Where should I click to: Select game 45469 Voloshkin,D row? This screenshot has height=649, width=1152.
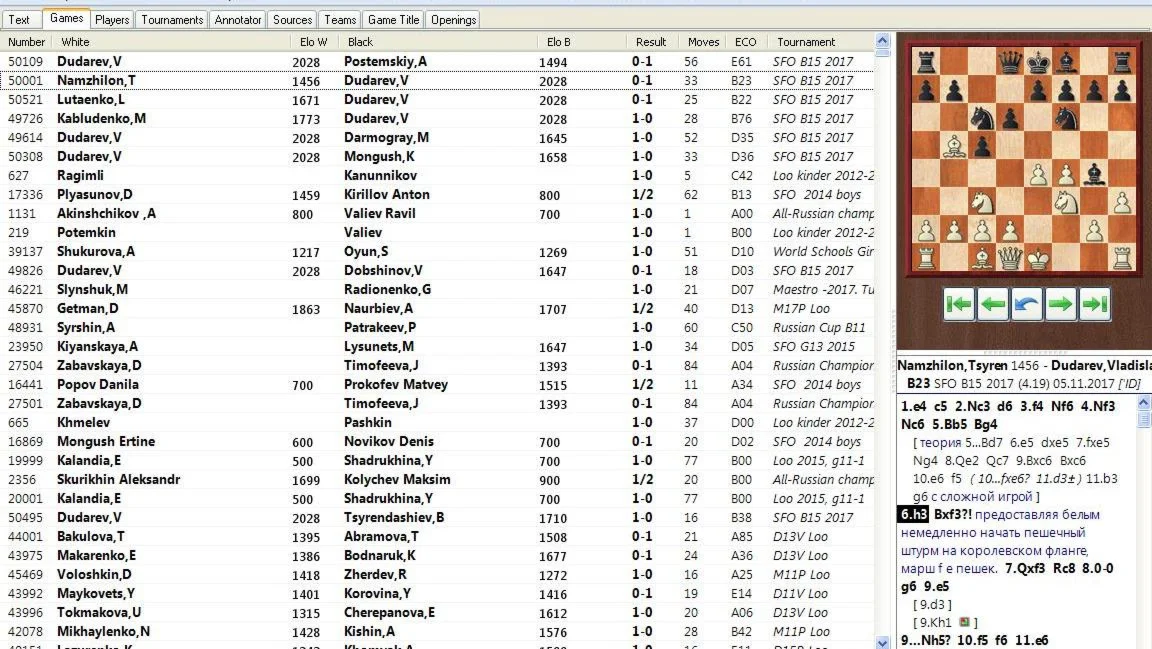[437, 575]
